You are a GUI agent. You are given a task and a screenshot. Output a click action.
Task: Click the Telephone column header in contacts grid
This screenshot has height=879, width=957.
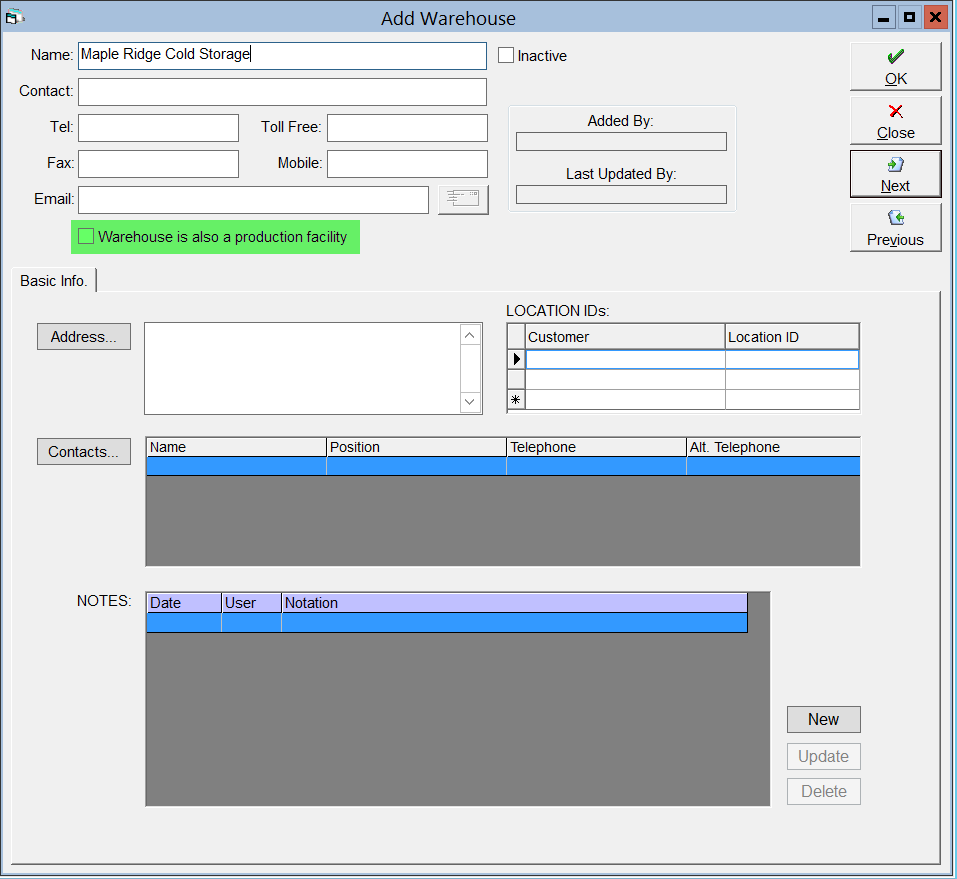click(x=596, y=447)
